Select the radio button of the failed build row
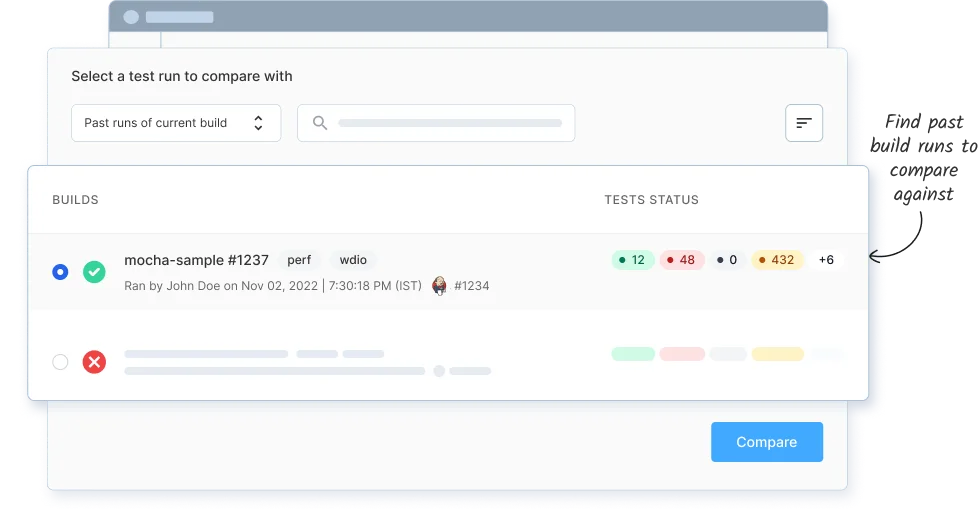This screenshot has height=510, width=980. 60,362
